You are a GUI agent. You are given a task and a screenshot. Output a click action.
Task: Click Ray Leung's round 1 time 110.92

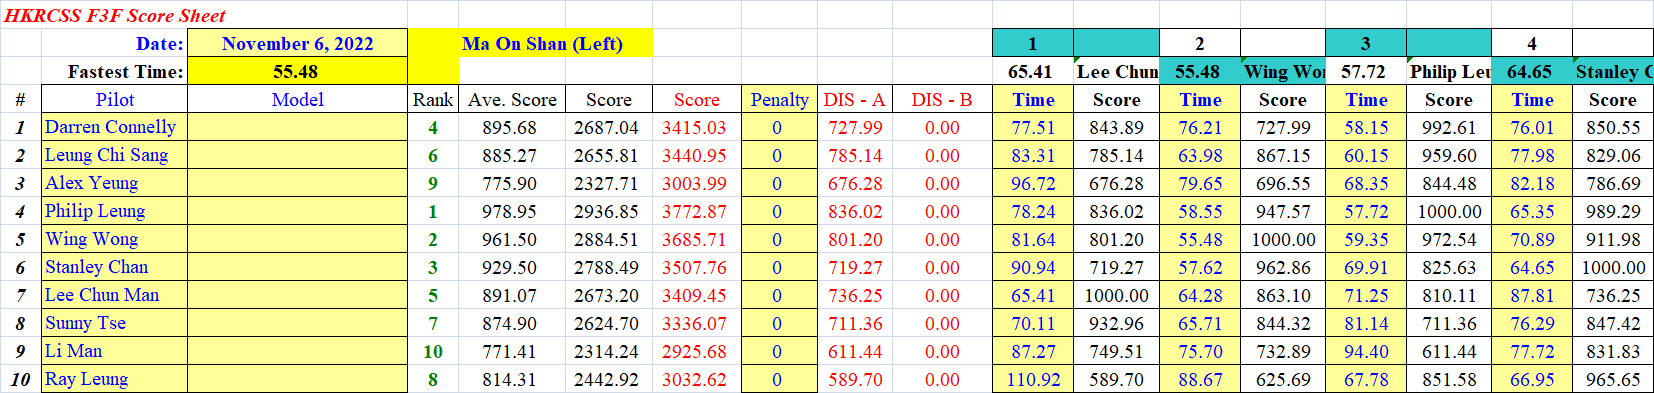pos(1033,379)
